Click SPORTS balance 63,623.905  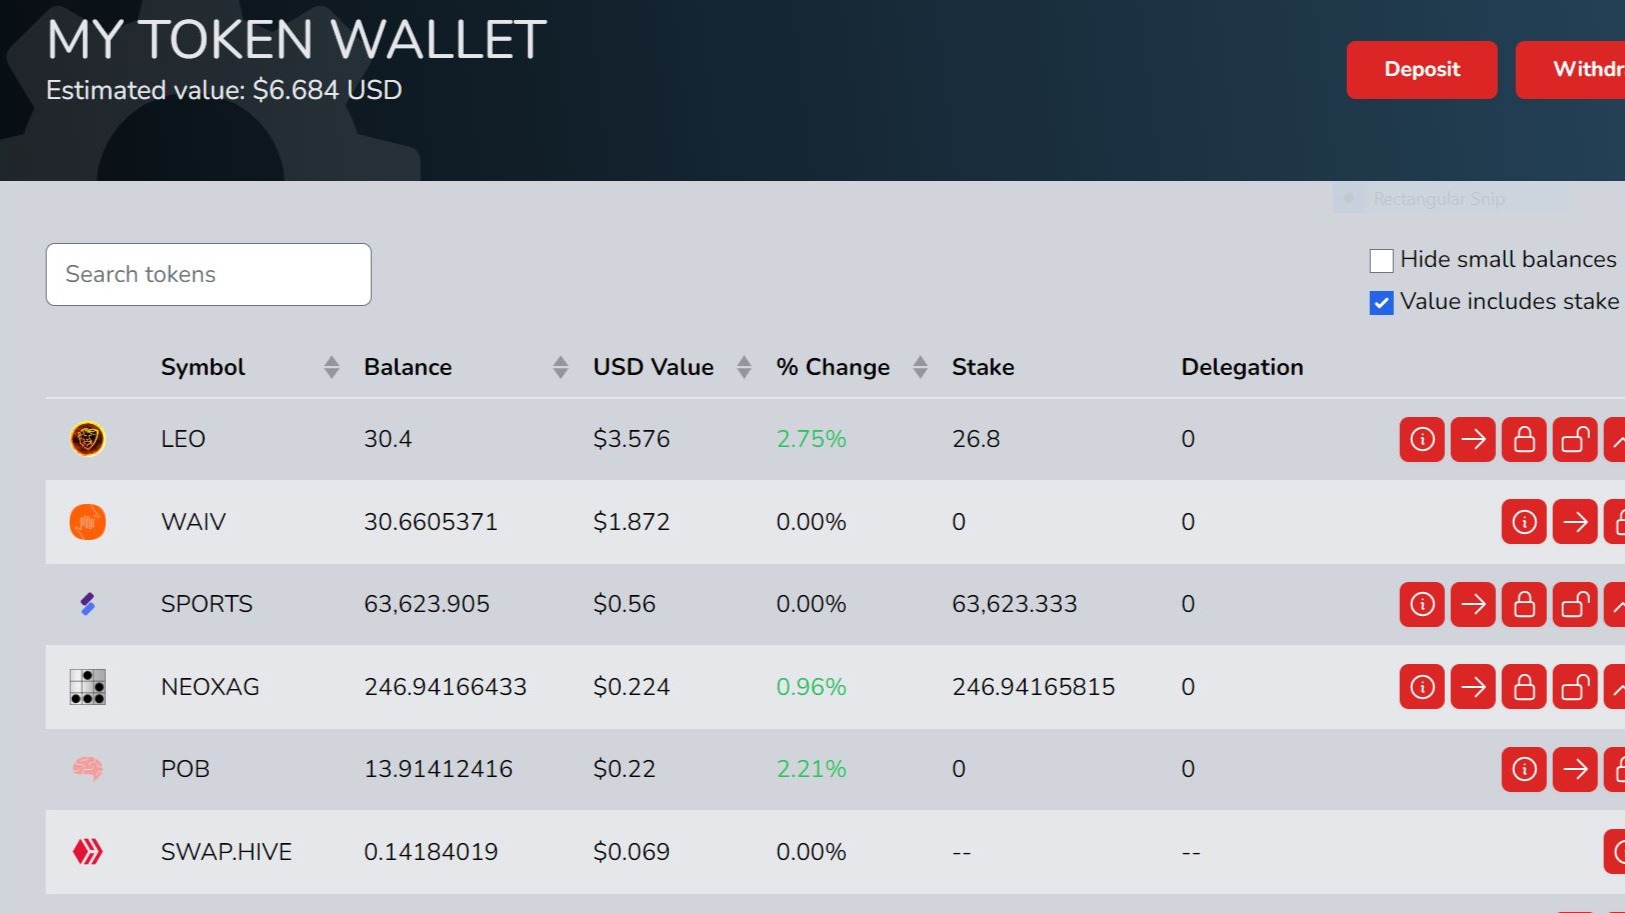427,604
